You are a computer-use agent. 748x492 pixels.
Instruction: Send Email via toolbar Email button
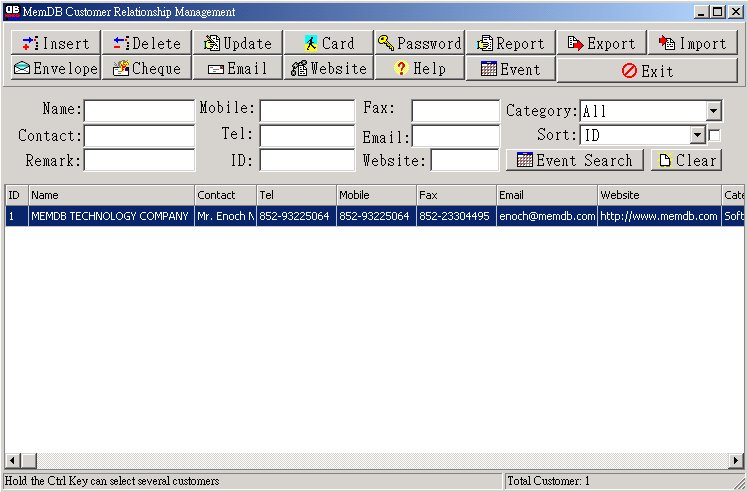coord(238,68)
